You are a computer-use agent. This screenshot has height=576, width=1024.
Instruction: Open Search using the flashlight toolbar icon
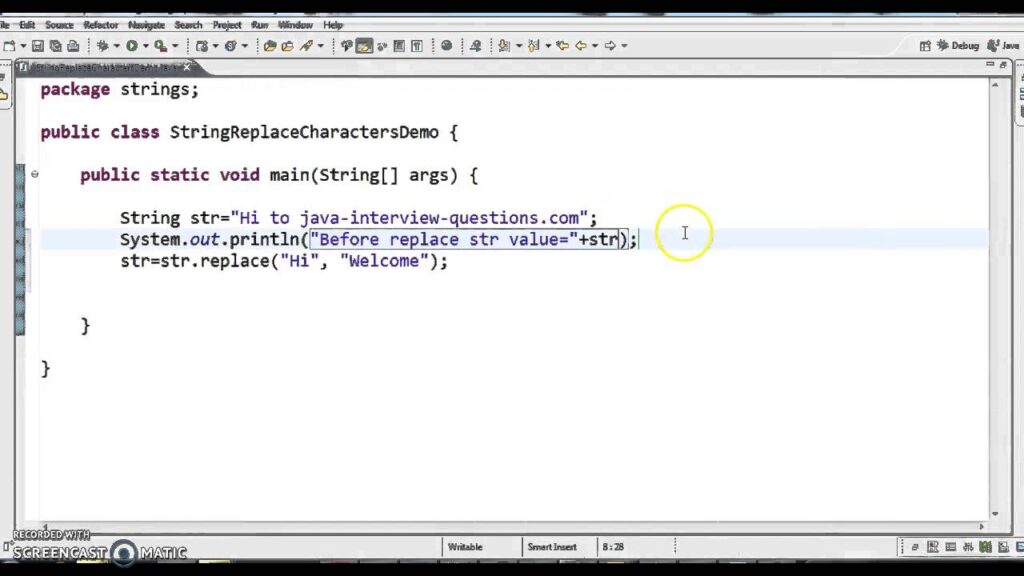tap(477, 45)
